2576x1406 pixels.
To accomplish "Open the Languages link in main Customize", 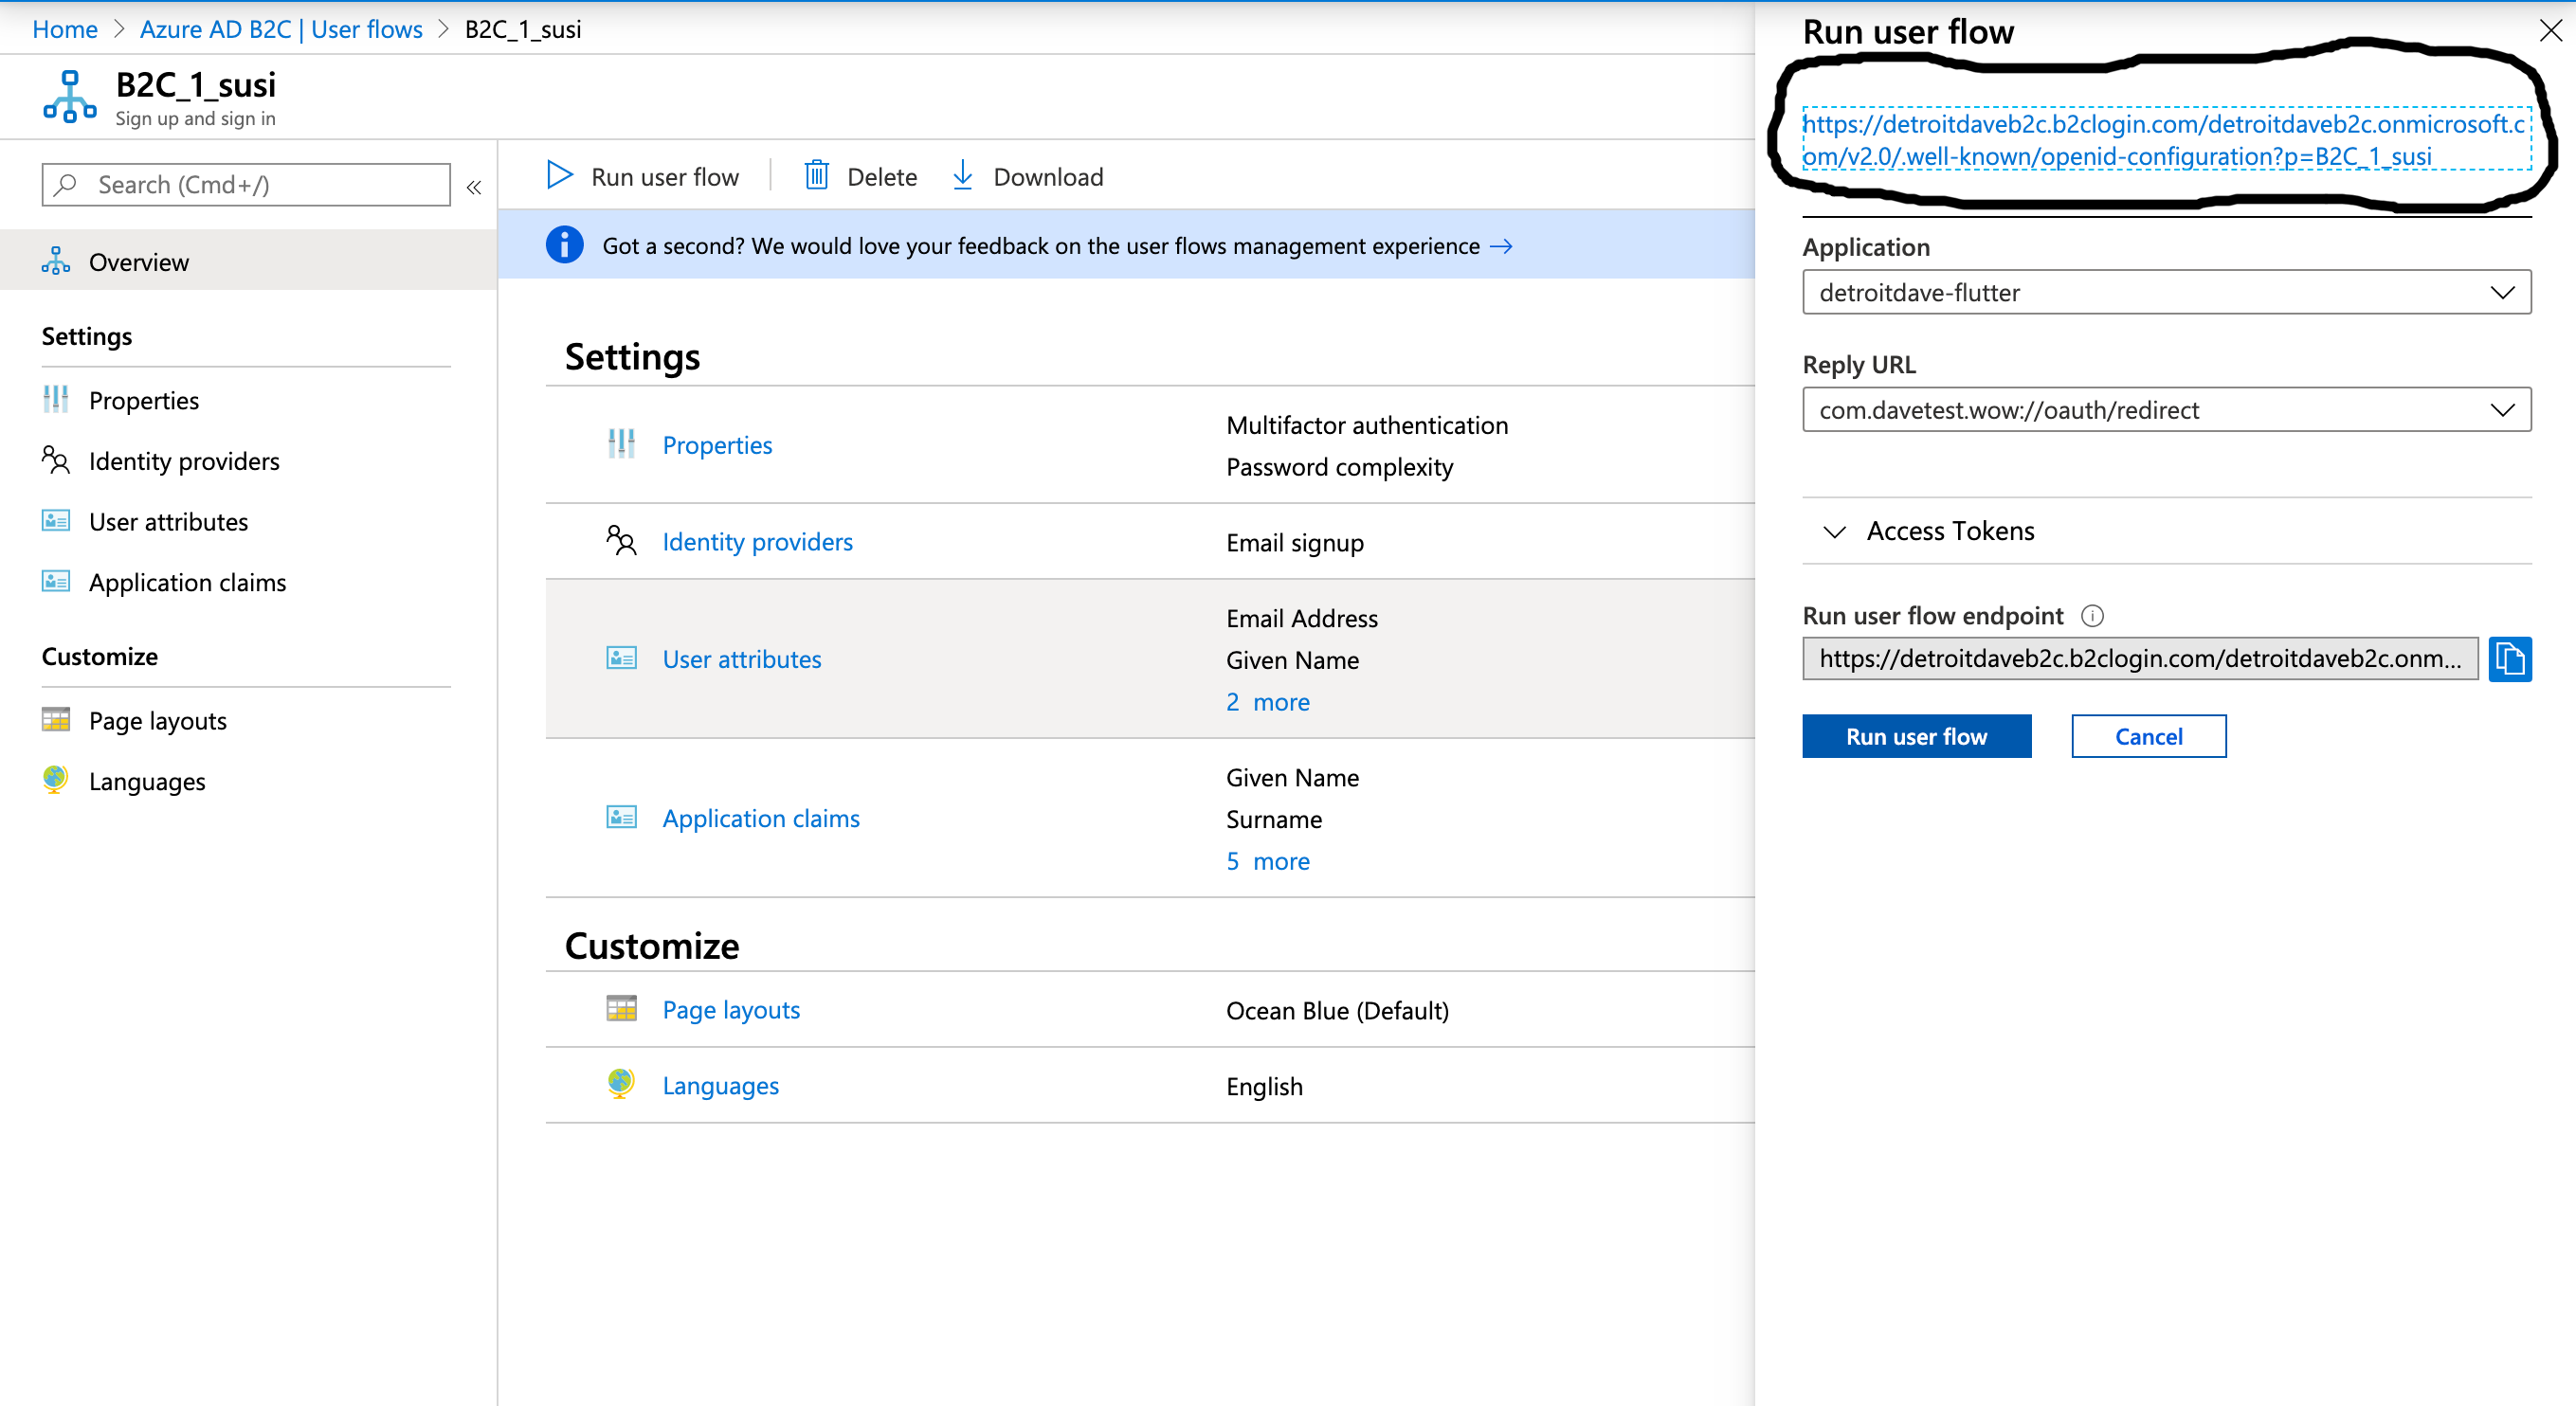I will point(720,1085).
